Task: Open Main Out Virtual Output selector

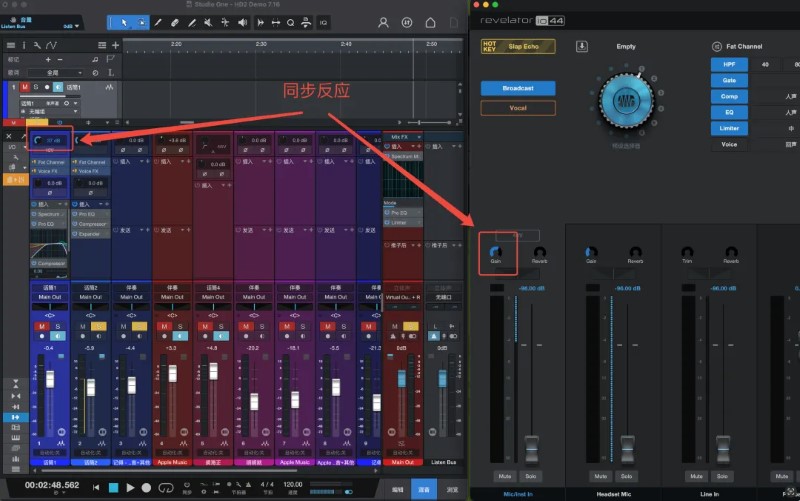Action: [403, 297]
